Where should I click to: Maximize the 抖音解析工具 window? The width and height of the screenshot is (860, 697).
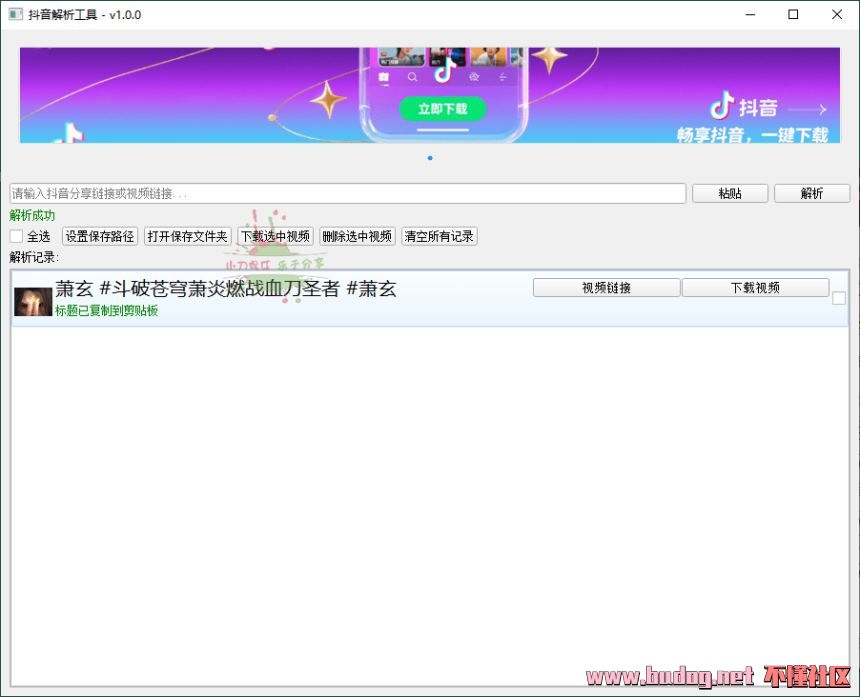pos(793,14)
